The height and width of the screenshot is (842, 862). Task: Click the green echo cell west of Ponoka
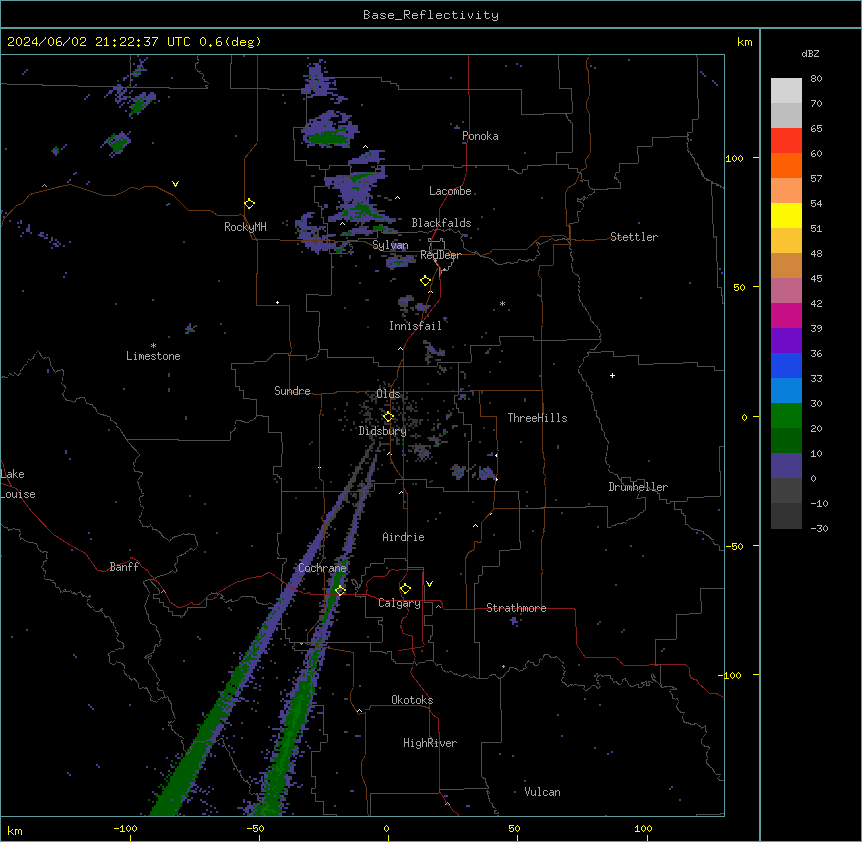[x=327, y=136]
